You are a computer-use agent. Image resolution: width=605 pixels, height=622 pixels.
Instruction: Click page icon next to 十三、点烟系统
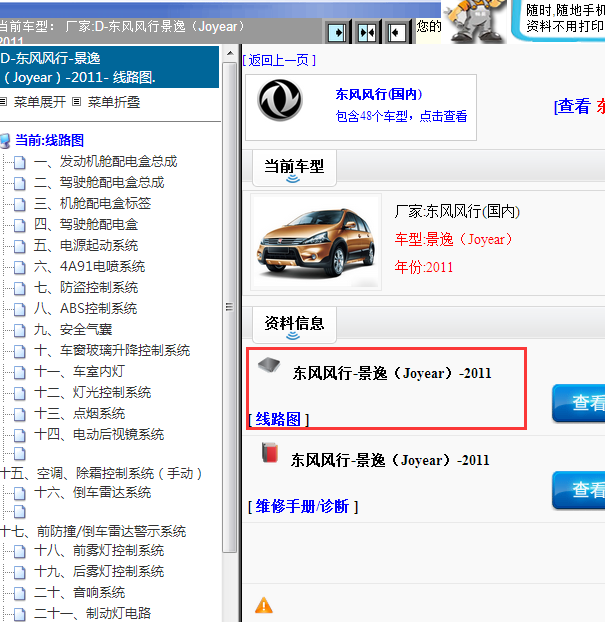[19, 415]
